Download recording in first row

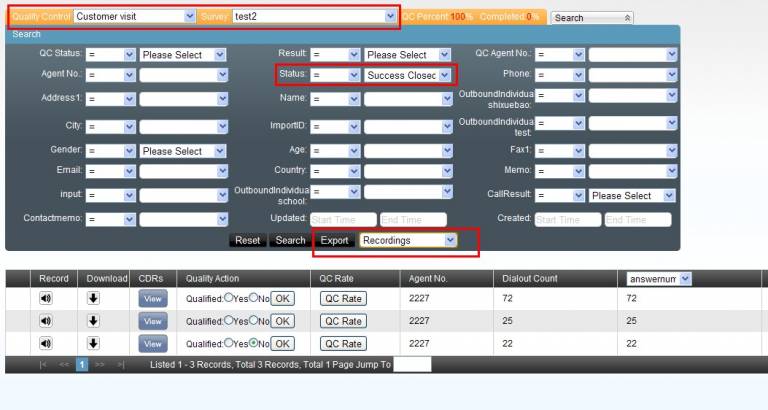click(93, 298)
